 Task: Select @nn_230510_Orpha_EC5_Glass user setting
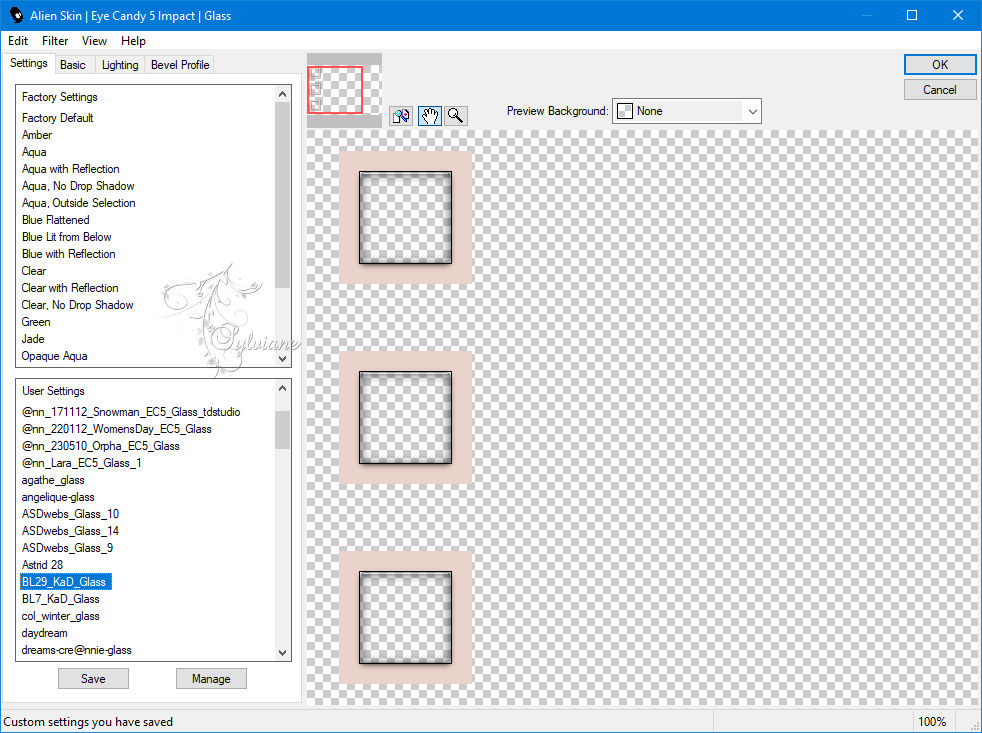click(x=101, y=445)
